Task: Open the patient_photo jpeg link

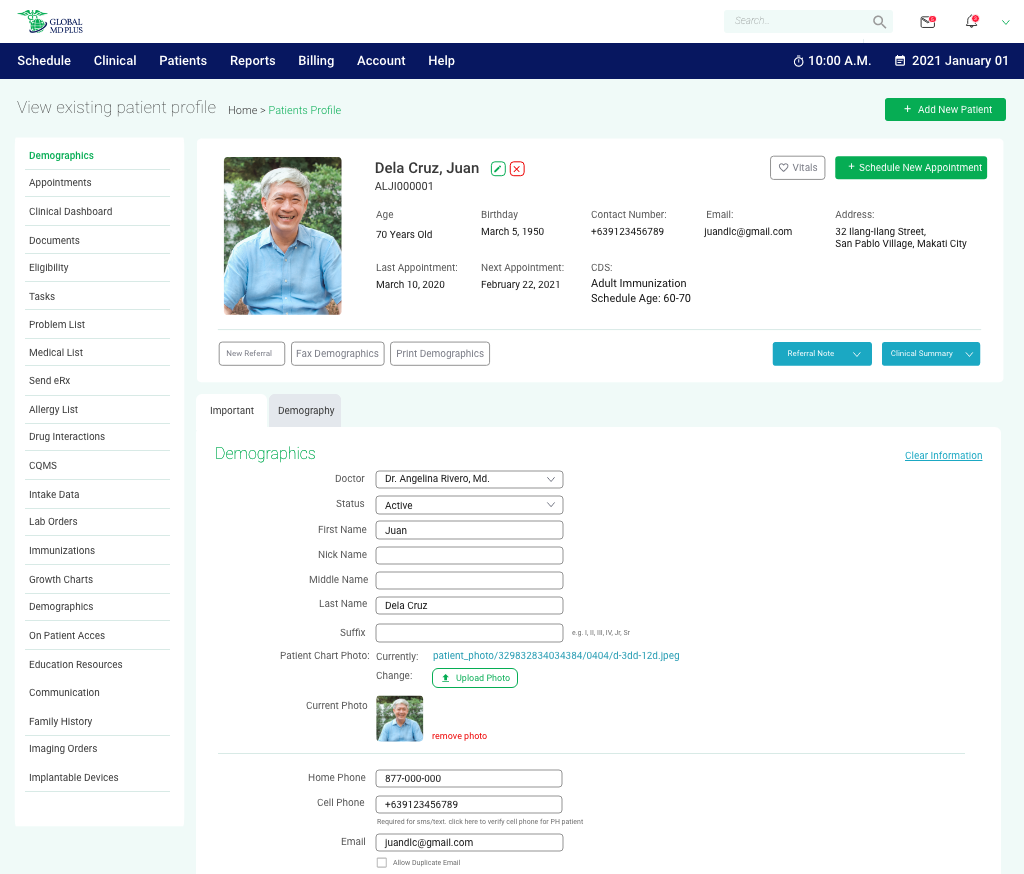Action: (556, 655)
